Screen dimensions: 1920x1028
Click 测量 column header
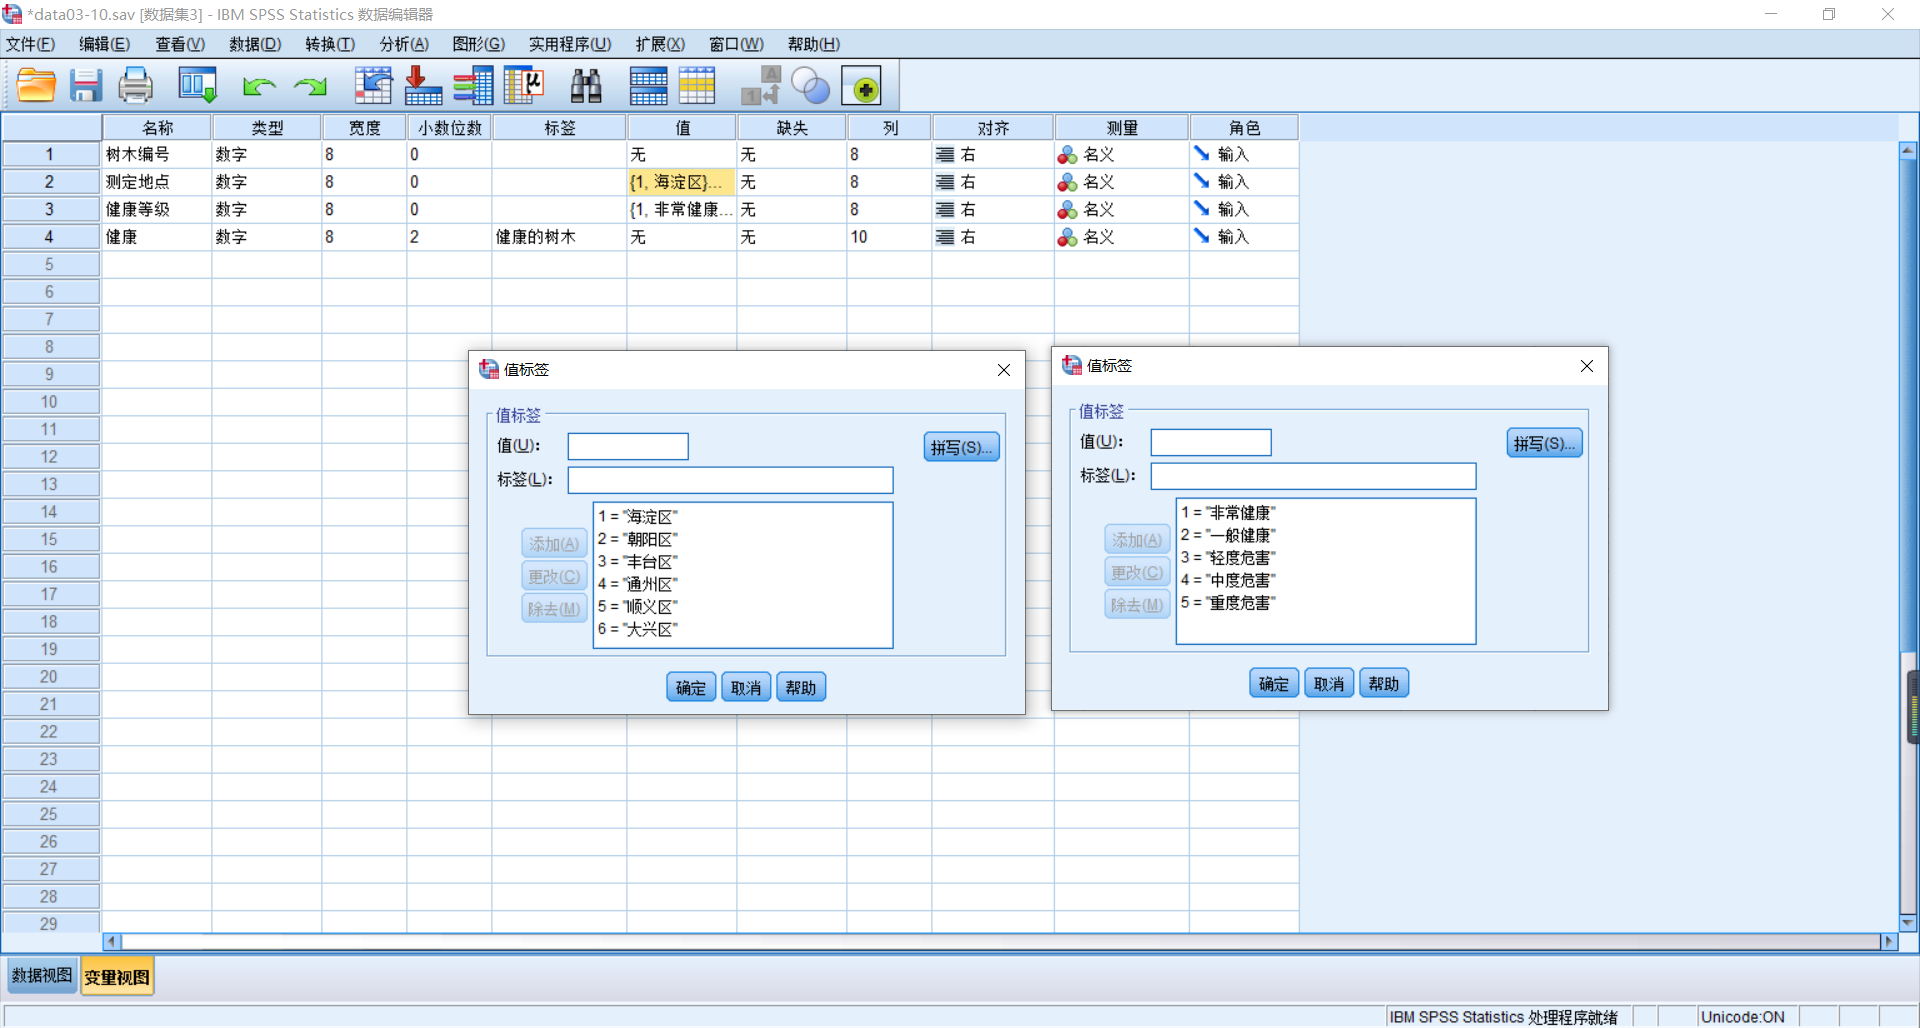[x=1121, y=128]
